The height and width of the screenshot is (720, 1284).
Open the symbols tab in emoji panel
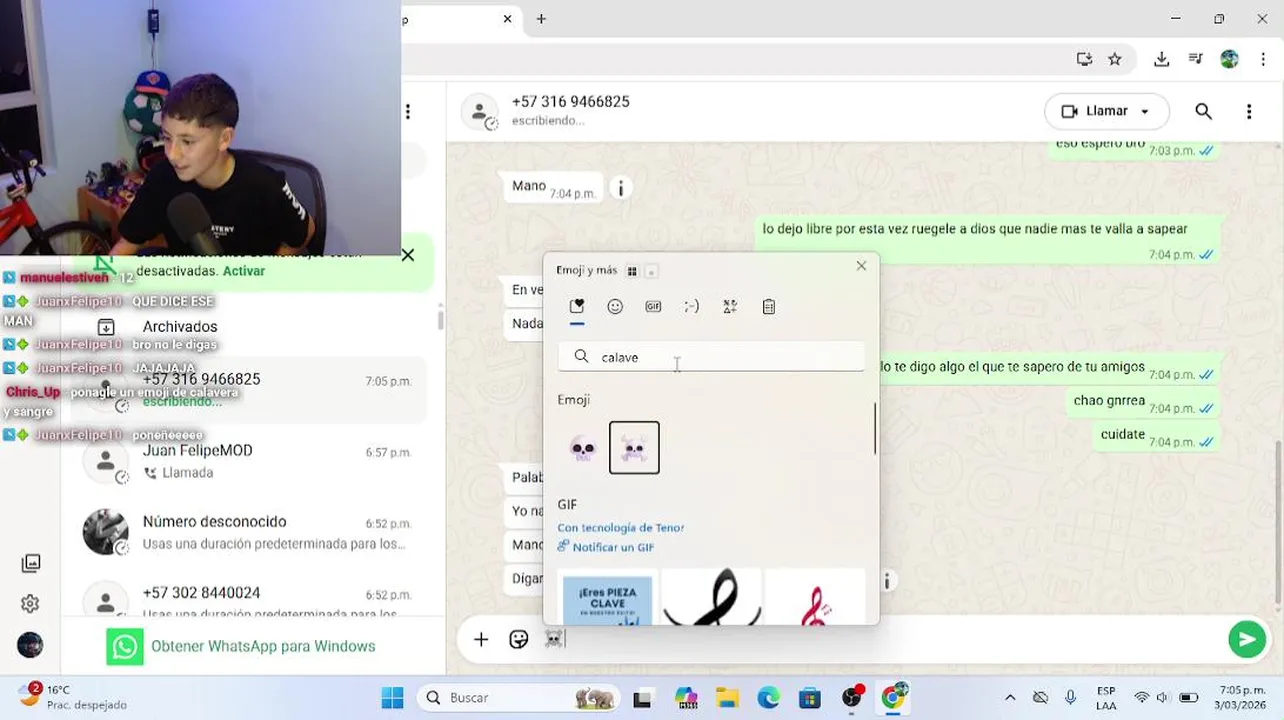(730, 307)
